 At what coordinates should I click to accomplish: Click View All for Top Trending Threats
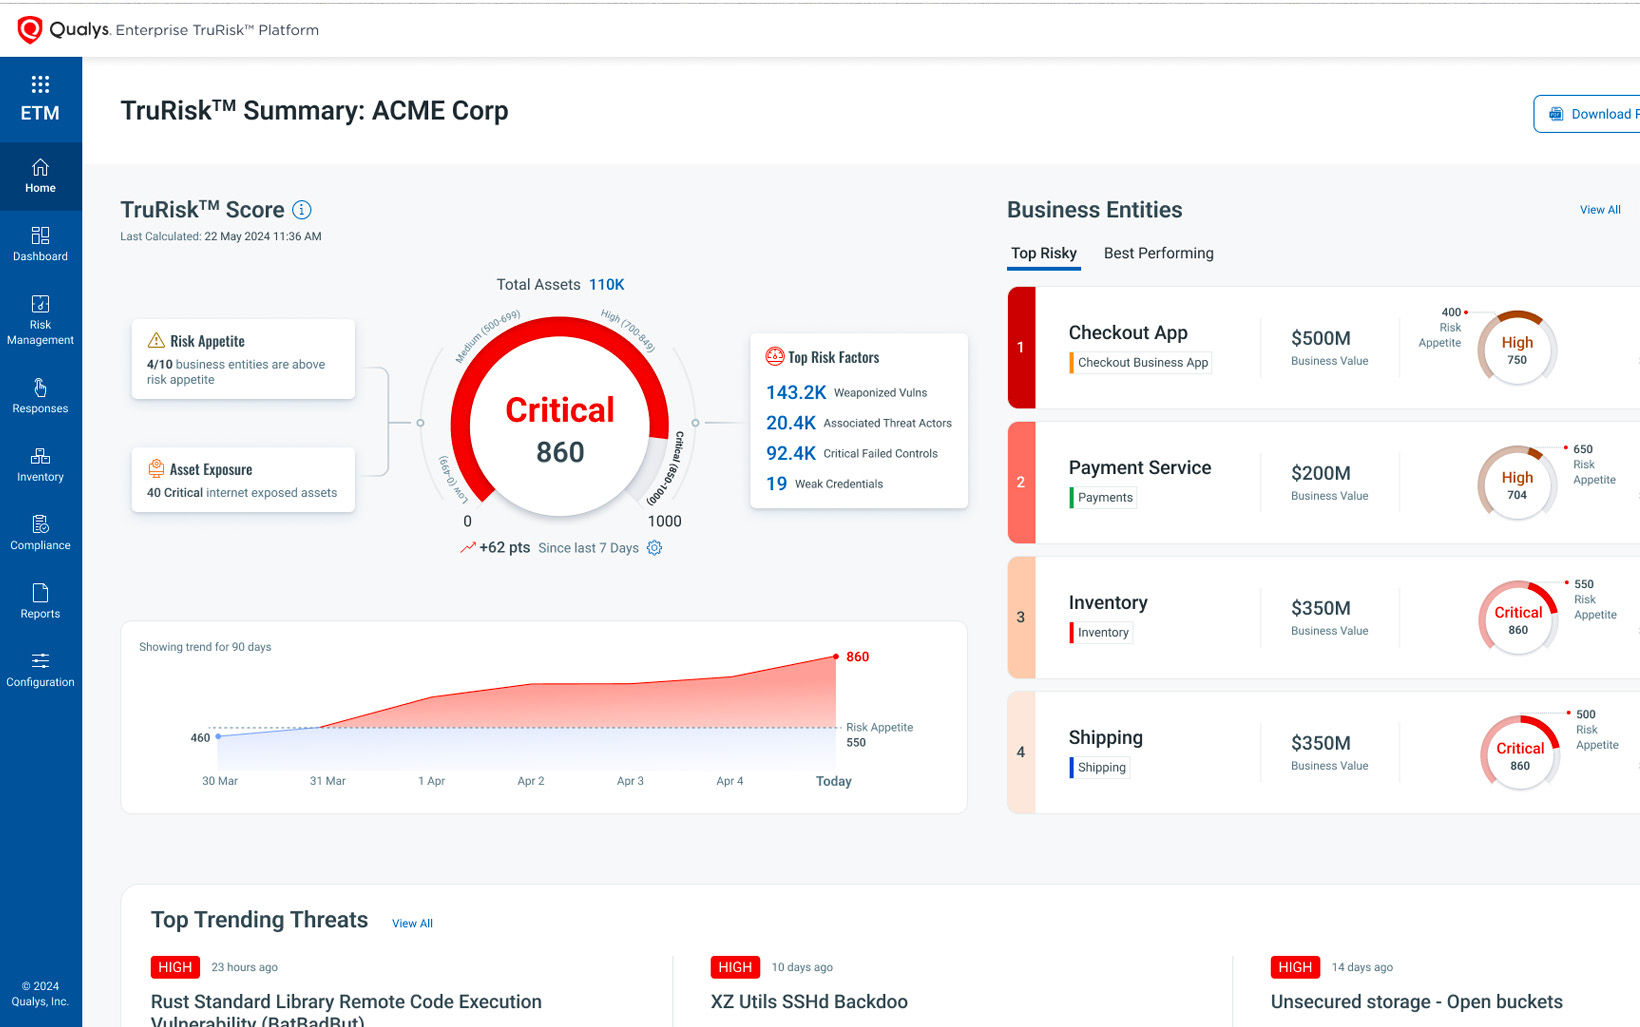pyautogui.click(x=412, y=923)
